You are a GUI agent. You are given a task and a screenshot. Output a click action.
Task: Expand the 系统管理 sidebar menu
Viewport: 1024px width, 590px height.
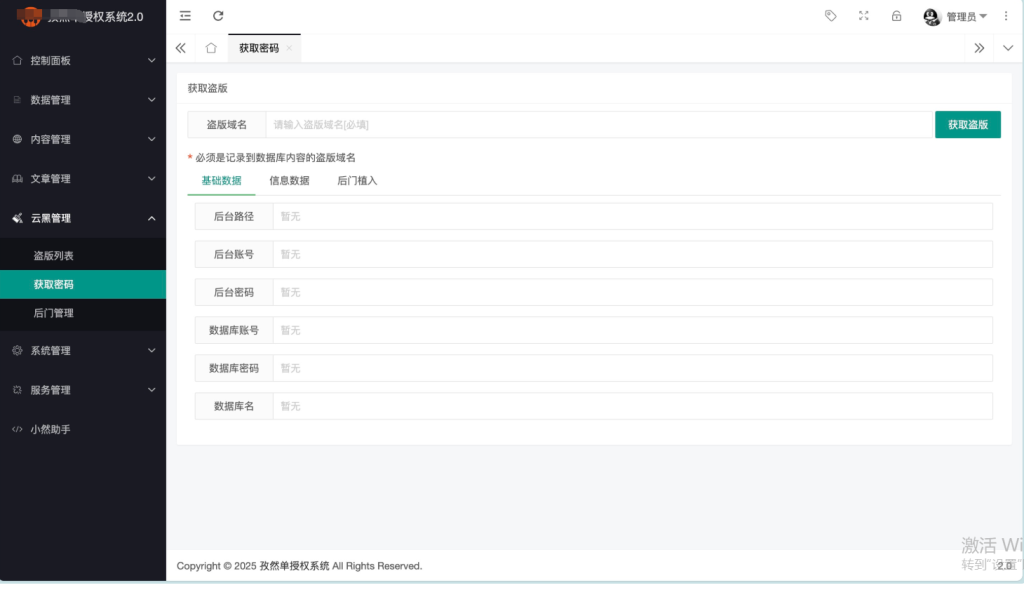[83, 351]
